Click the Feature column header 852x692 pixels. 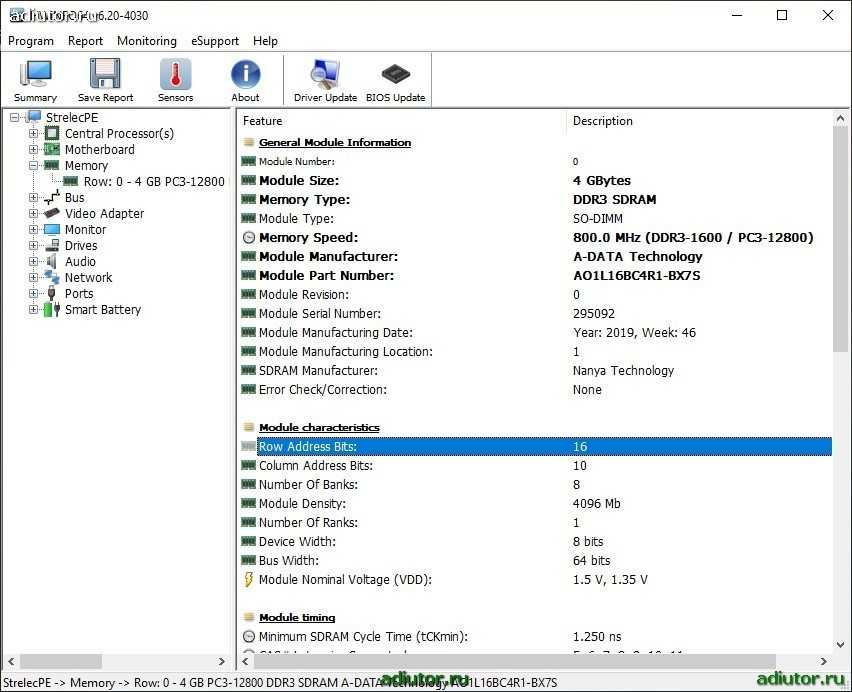coord(400,121)
